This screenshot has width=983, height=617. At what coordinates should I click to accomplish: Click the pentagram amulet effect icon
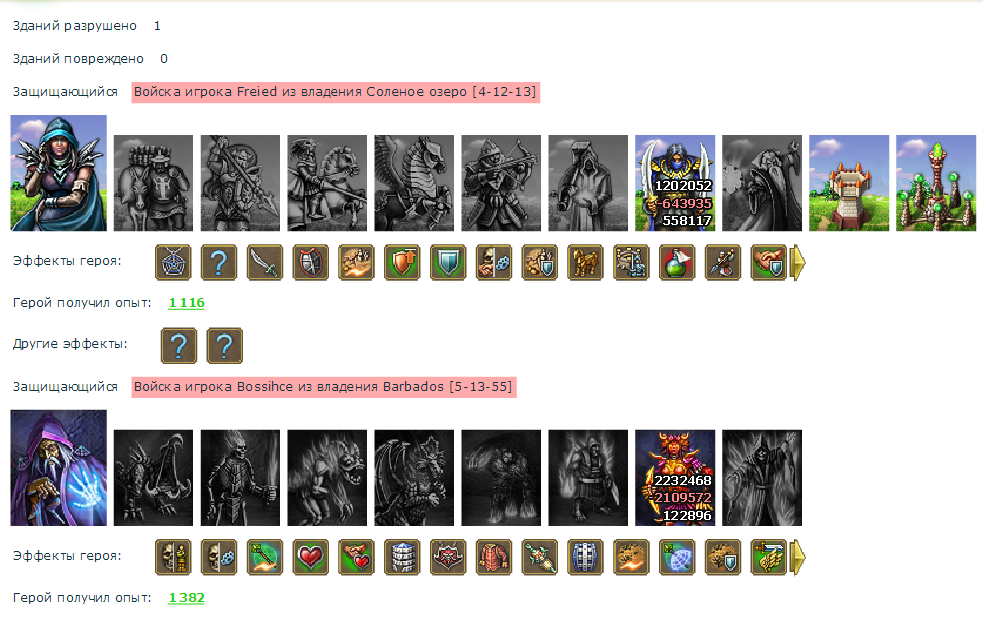173,262
